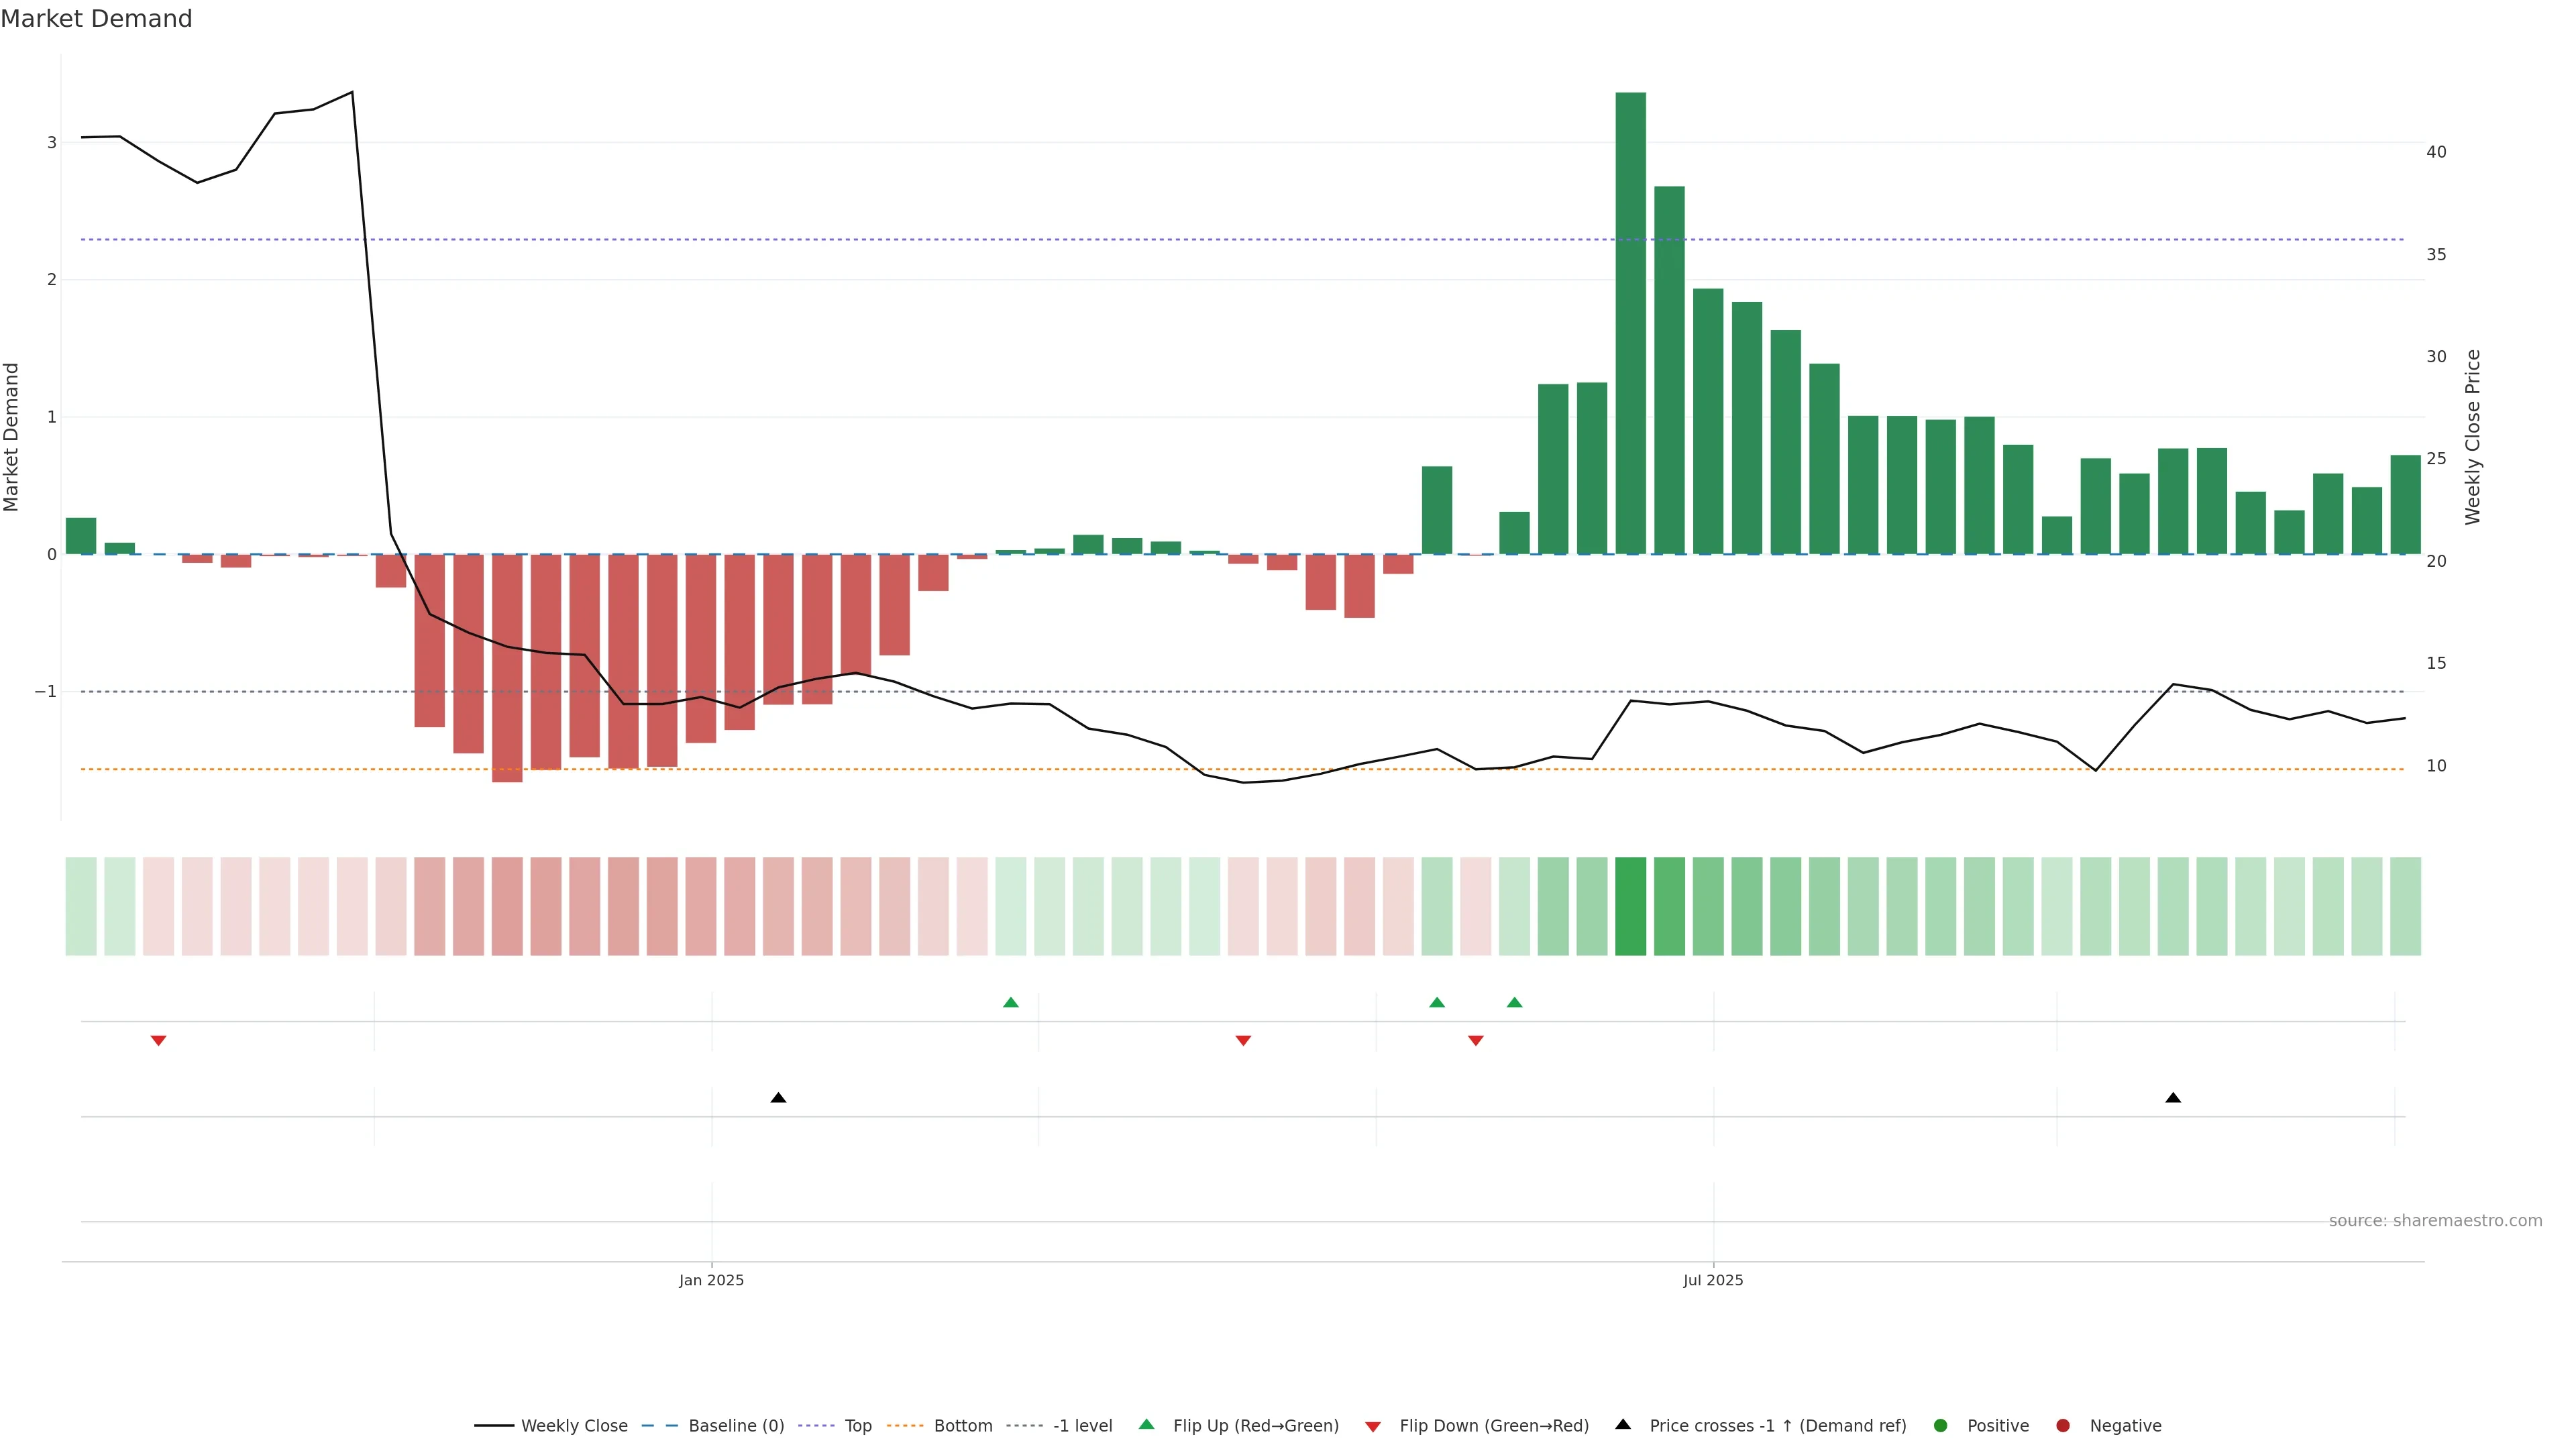2576x1449 pixels.
Task: Toggle Baseline (0) legend entry
Action: tap(736, 1426)
